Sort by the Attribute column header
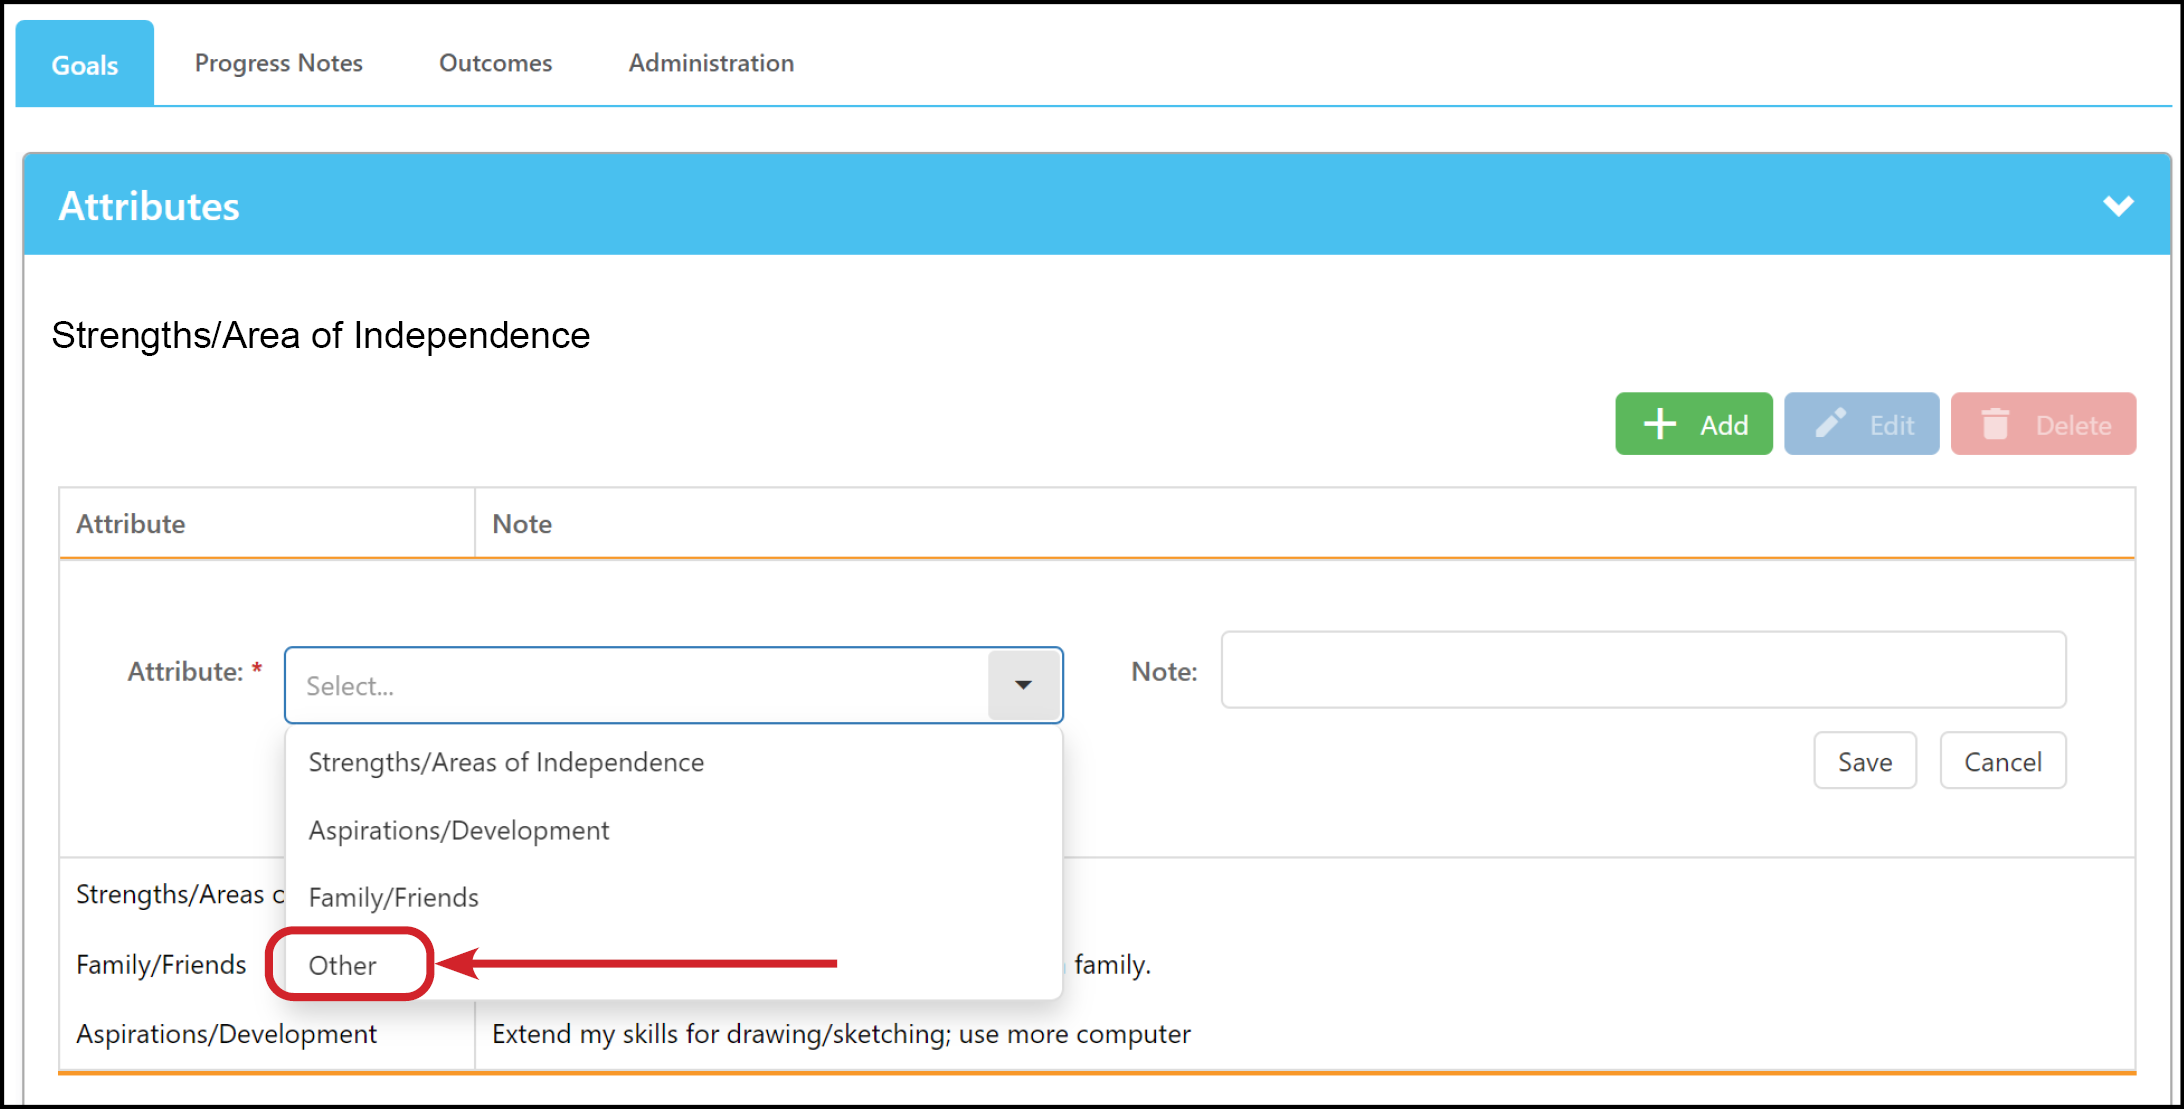 click(266, 523)
